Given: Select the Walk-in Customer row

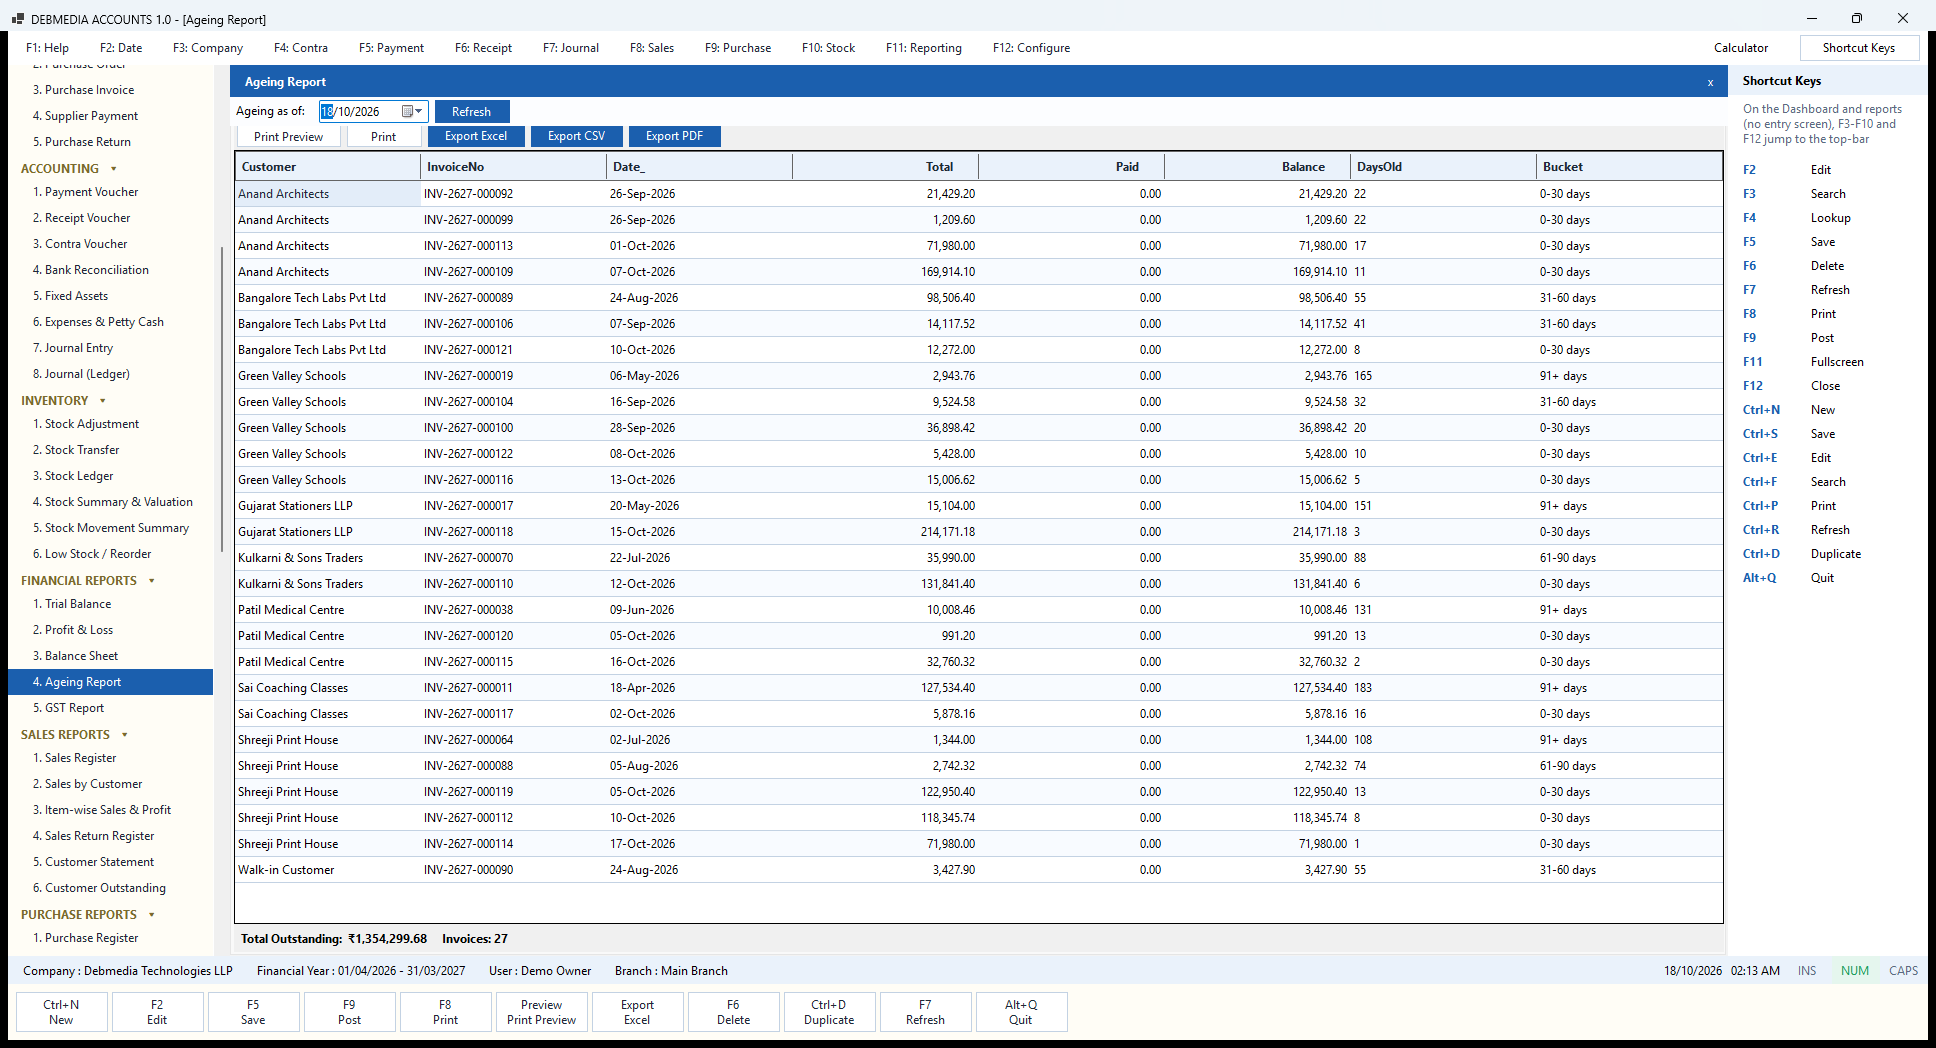Looking at the screenshot, I should [x=979, y=870].
